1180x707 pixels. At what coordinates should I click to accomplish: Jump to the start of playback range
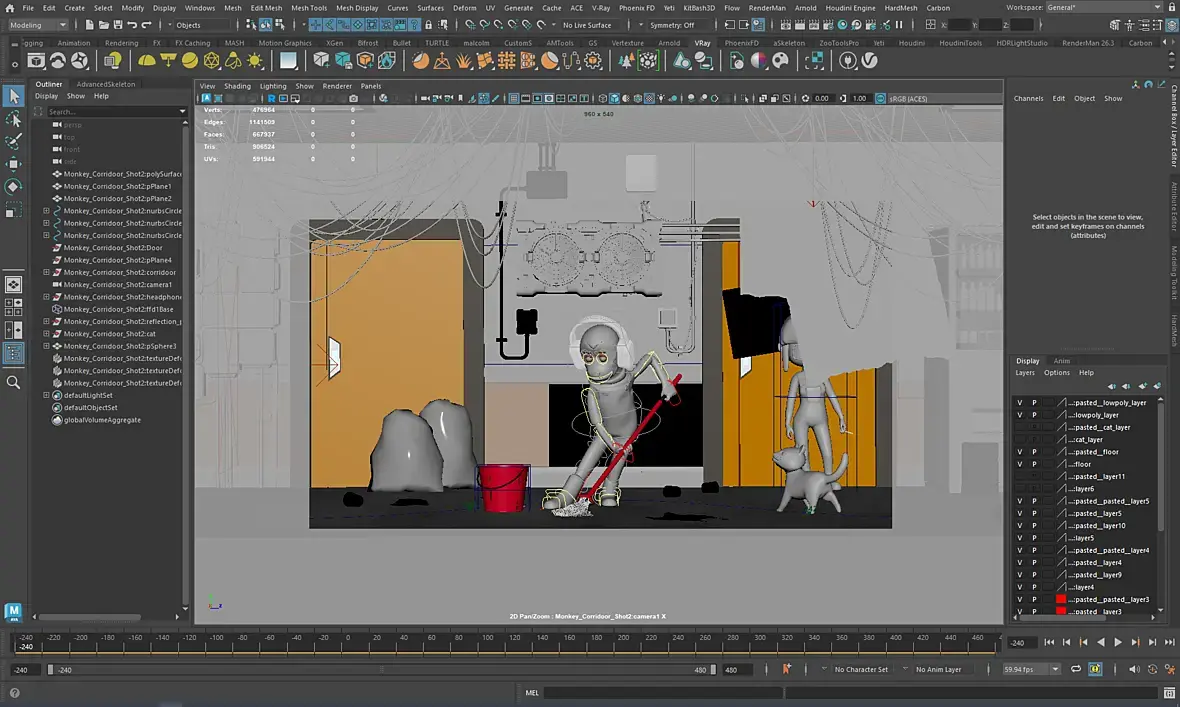1049,643
